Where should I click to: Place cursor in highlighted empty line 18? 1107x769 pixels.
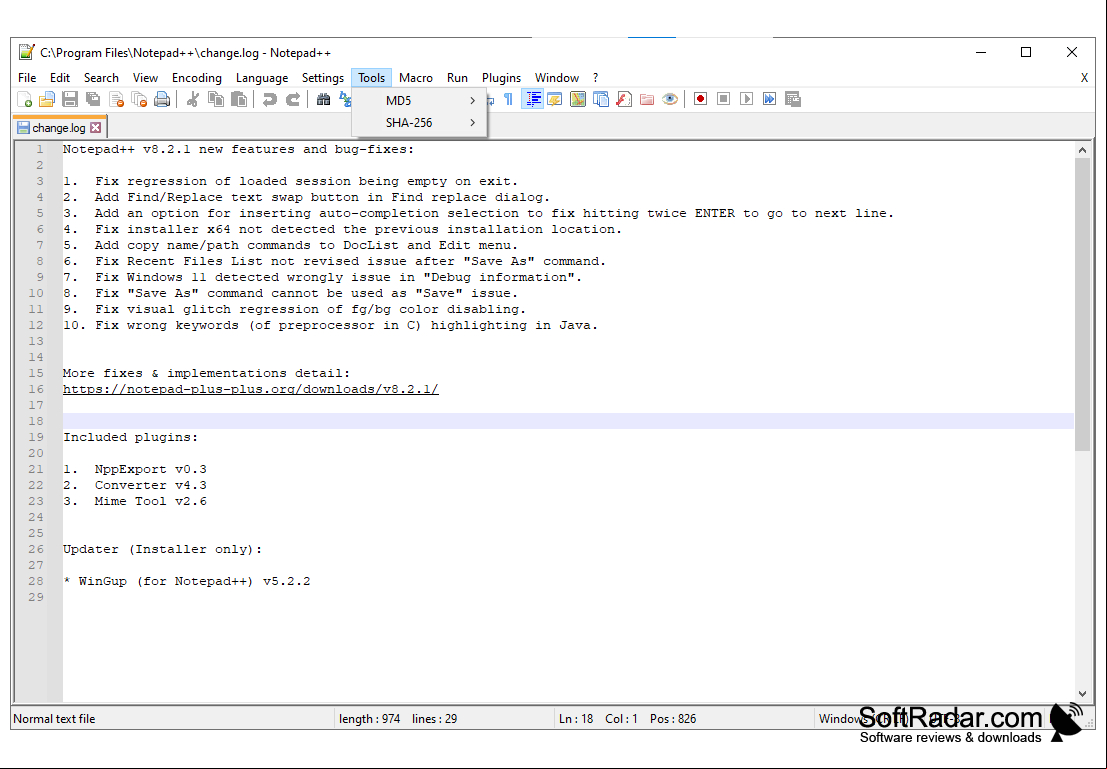[568, 421]
